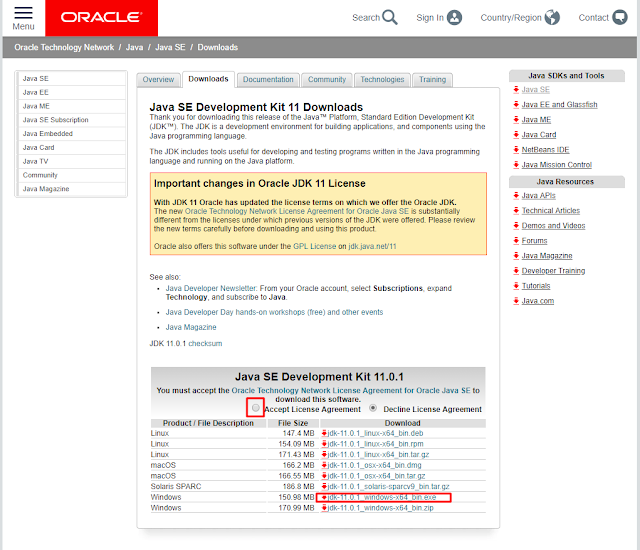
Task: Click Java SE breadcrumb link
Action: coord(170,47)
